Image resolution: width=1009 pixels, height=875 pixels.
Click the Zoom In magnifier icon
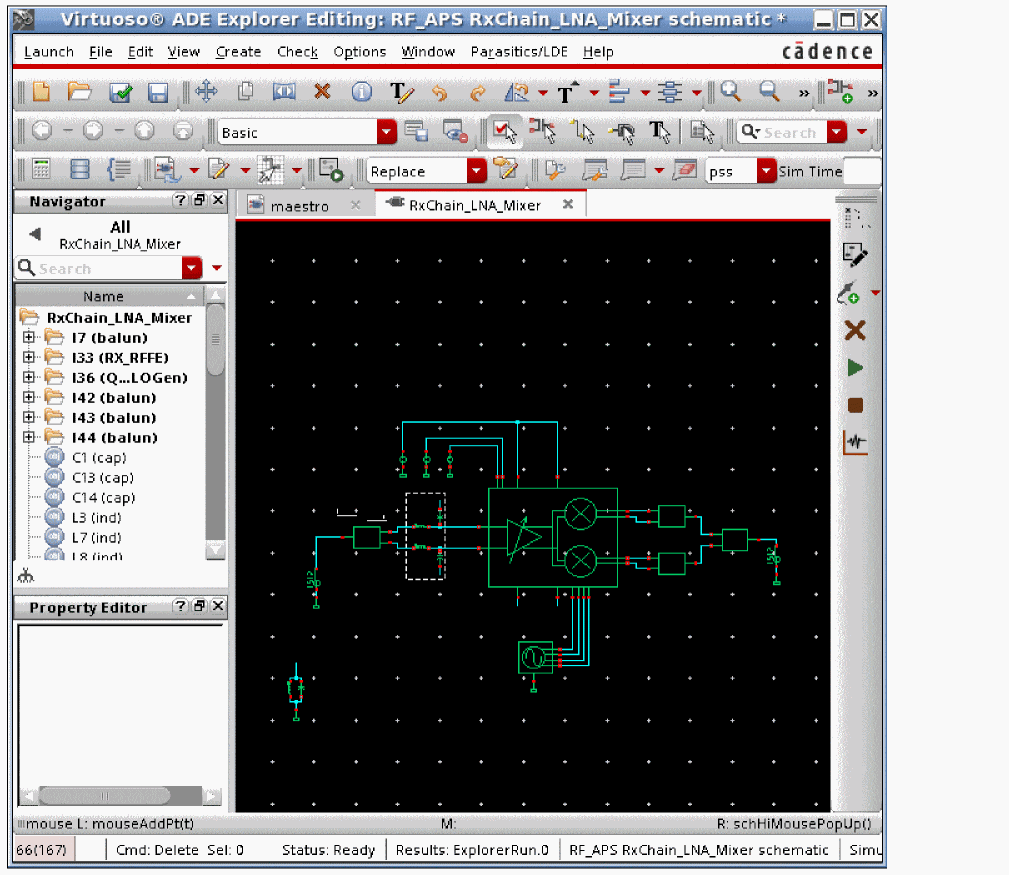(731, 92)
